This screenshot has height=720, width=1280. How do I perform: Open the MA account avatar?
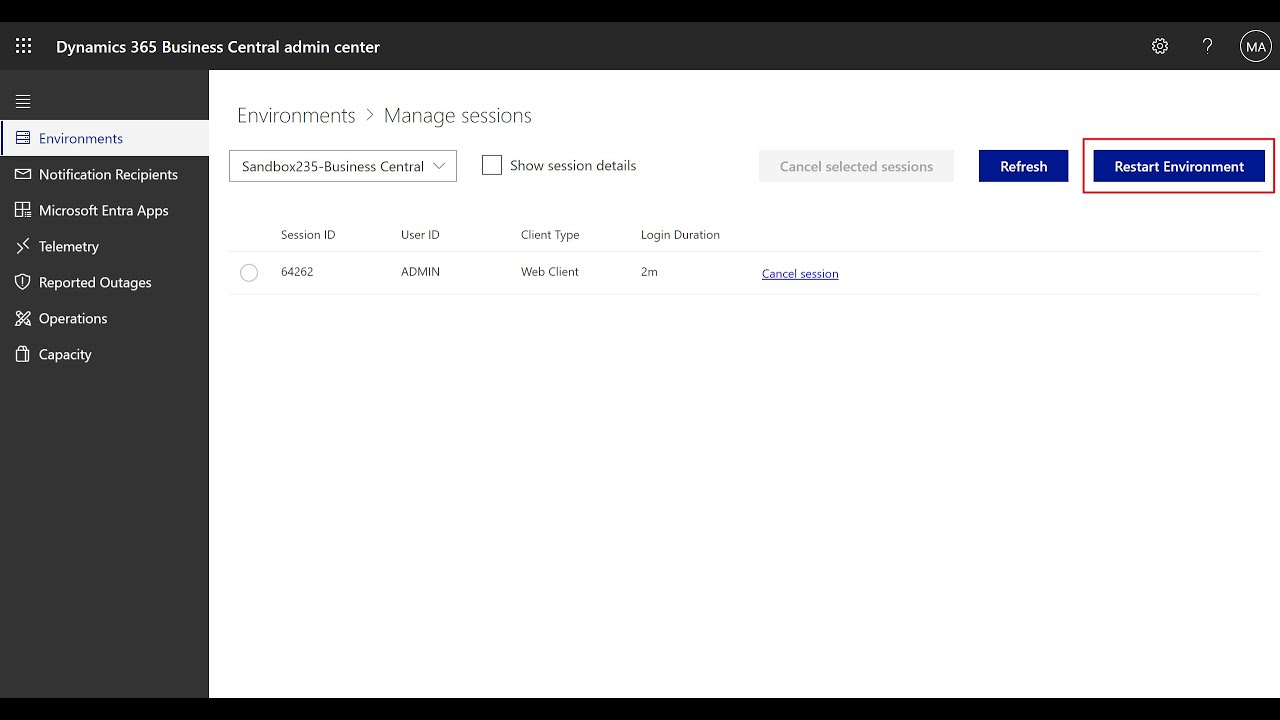pyautogui.click(x=1255, y=46)
